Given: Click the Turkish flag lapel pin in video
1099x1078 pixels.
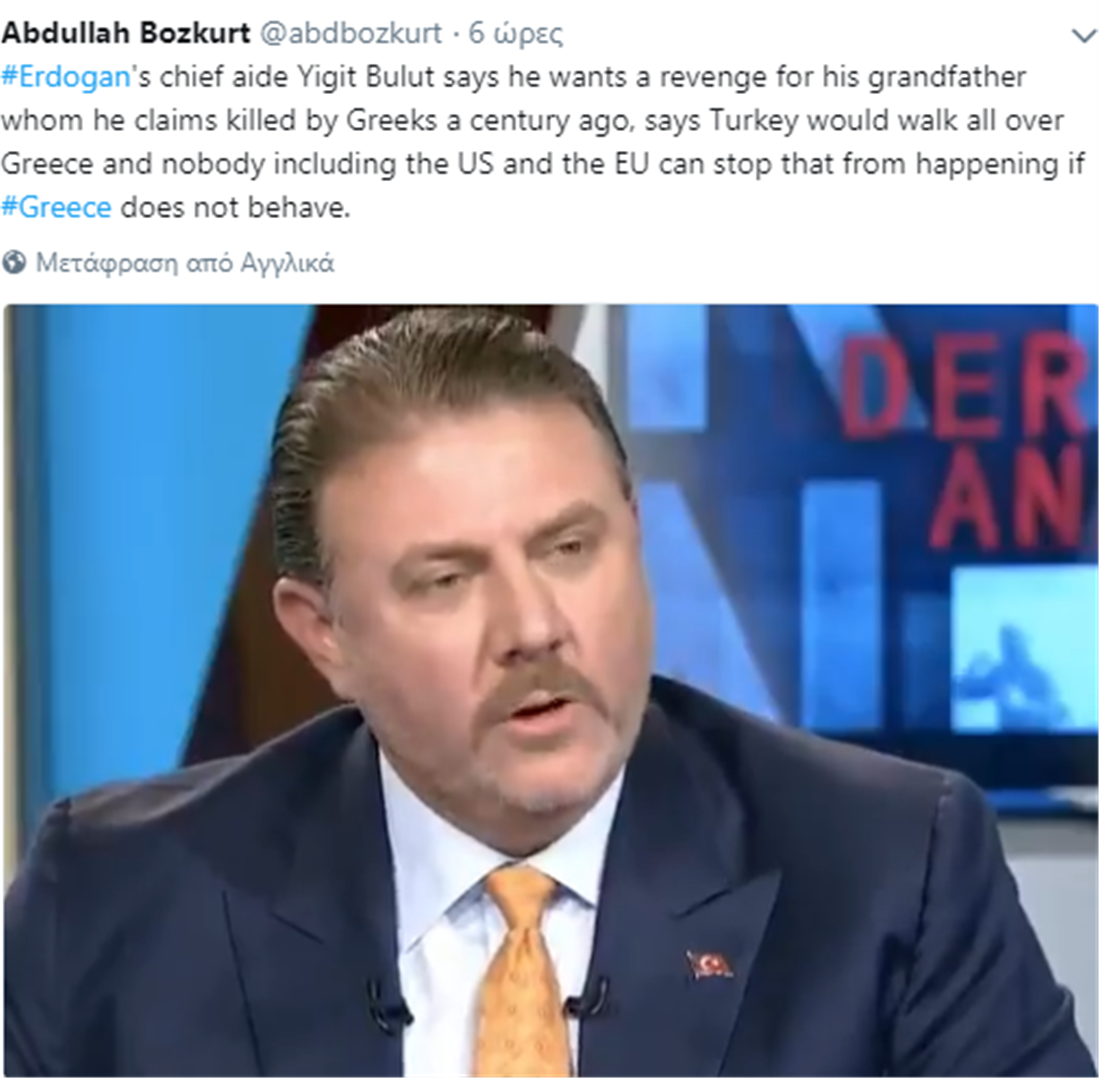Looking at the screenshot, I should (x=709, y=965).
